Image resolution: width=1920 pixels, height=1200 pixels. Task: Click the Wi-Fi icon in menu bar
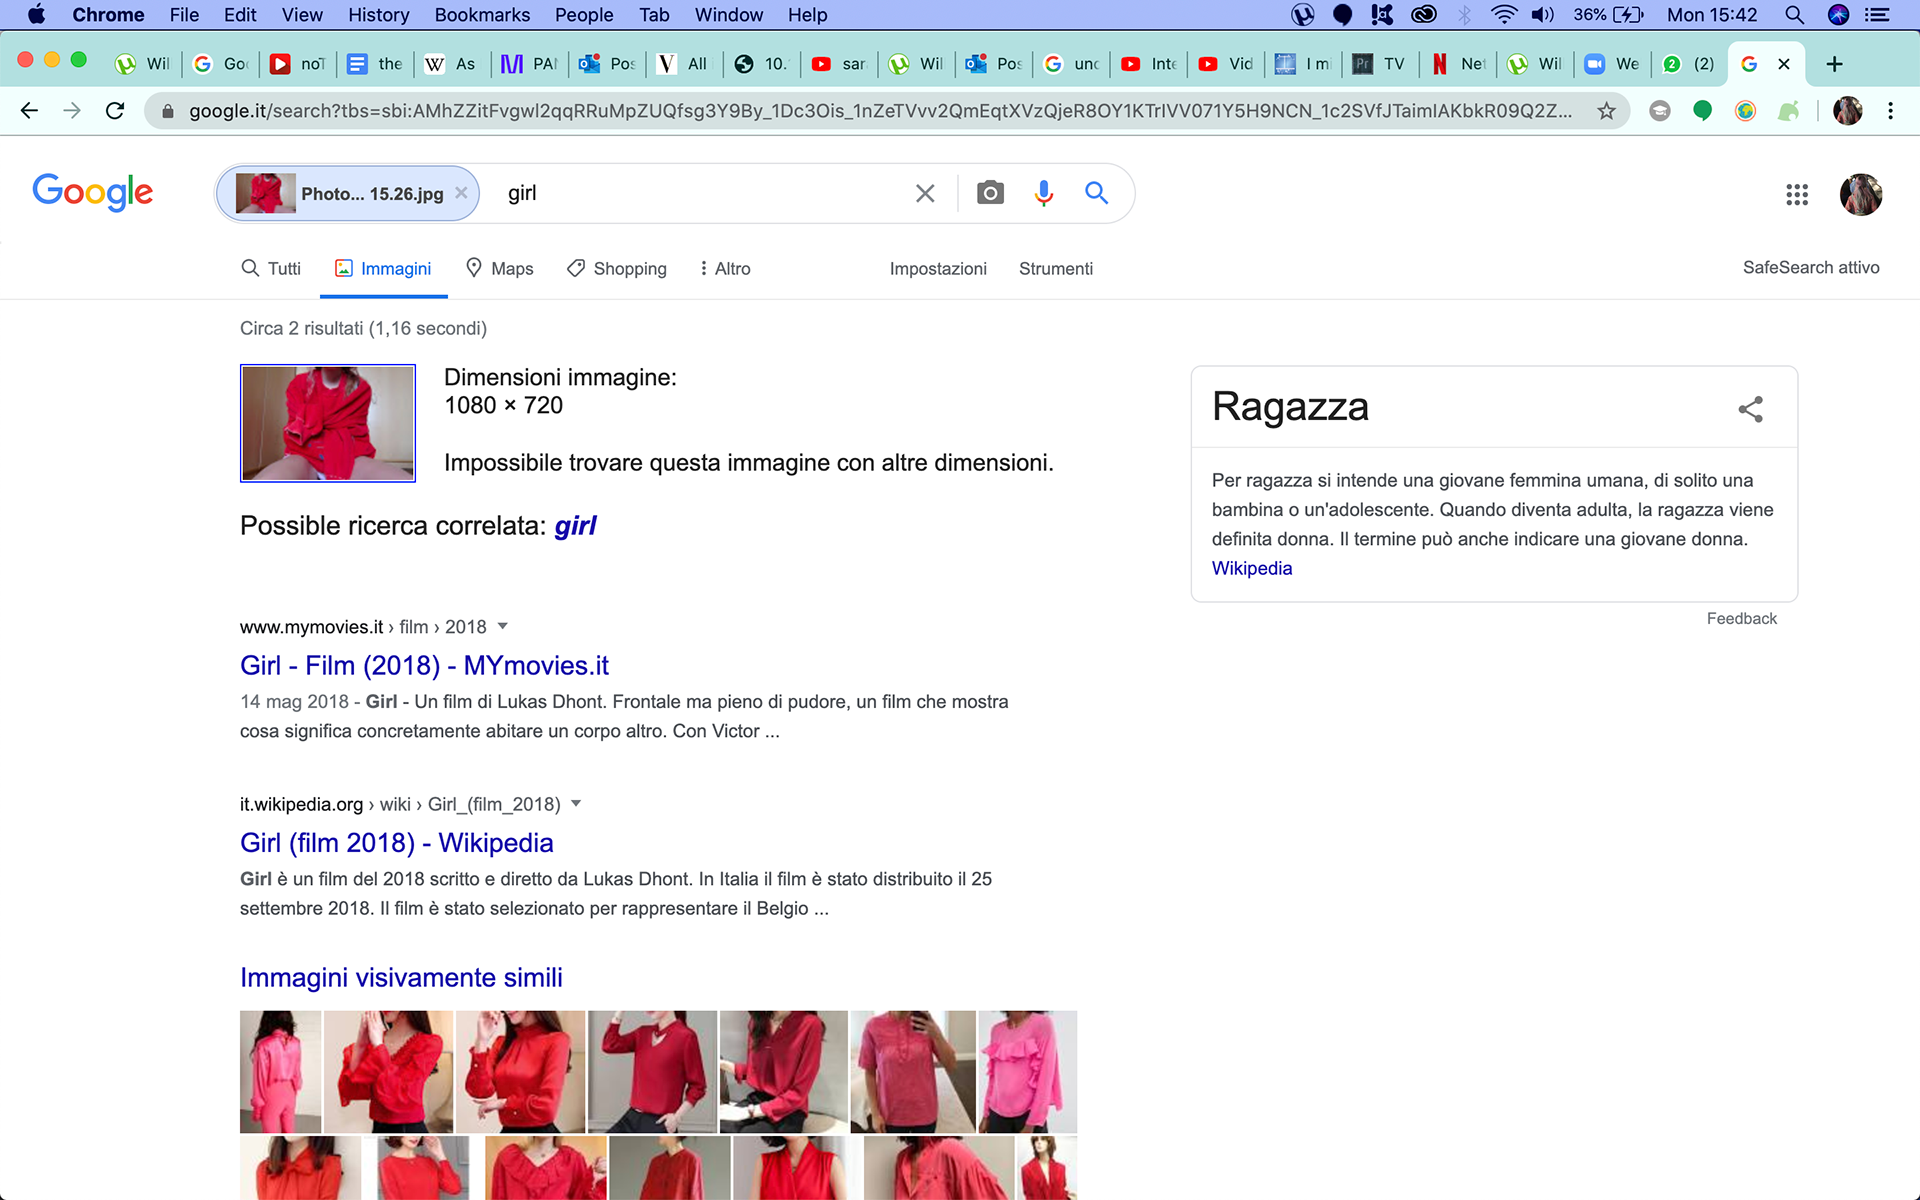pos(1503,15)
